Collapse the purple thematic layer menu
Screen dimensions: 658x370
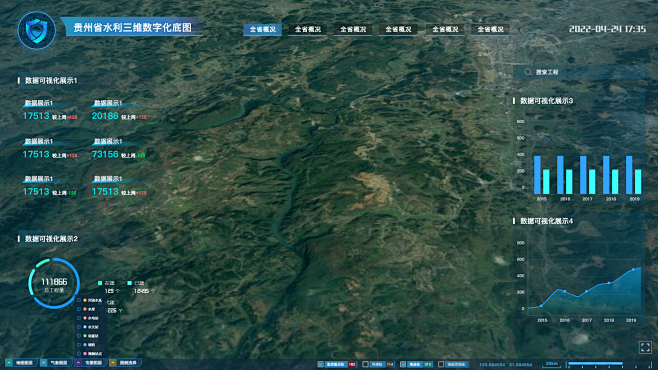(x=78, y=362)
